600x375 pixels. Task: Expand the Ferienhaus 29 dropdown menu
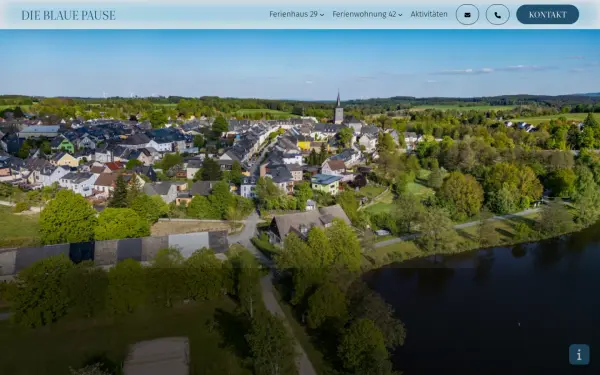(x=297, y=14)
